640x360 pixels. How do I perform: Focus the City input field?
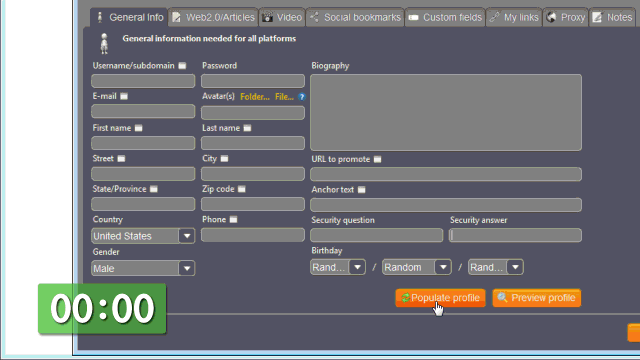click(x=253, y=174)
